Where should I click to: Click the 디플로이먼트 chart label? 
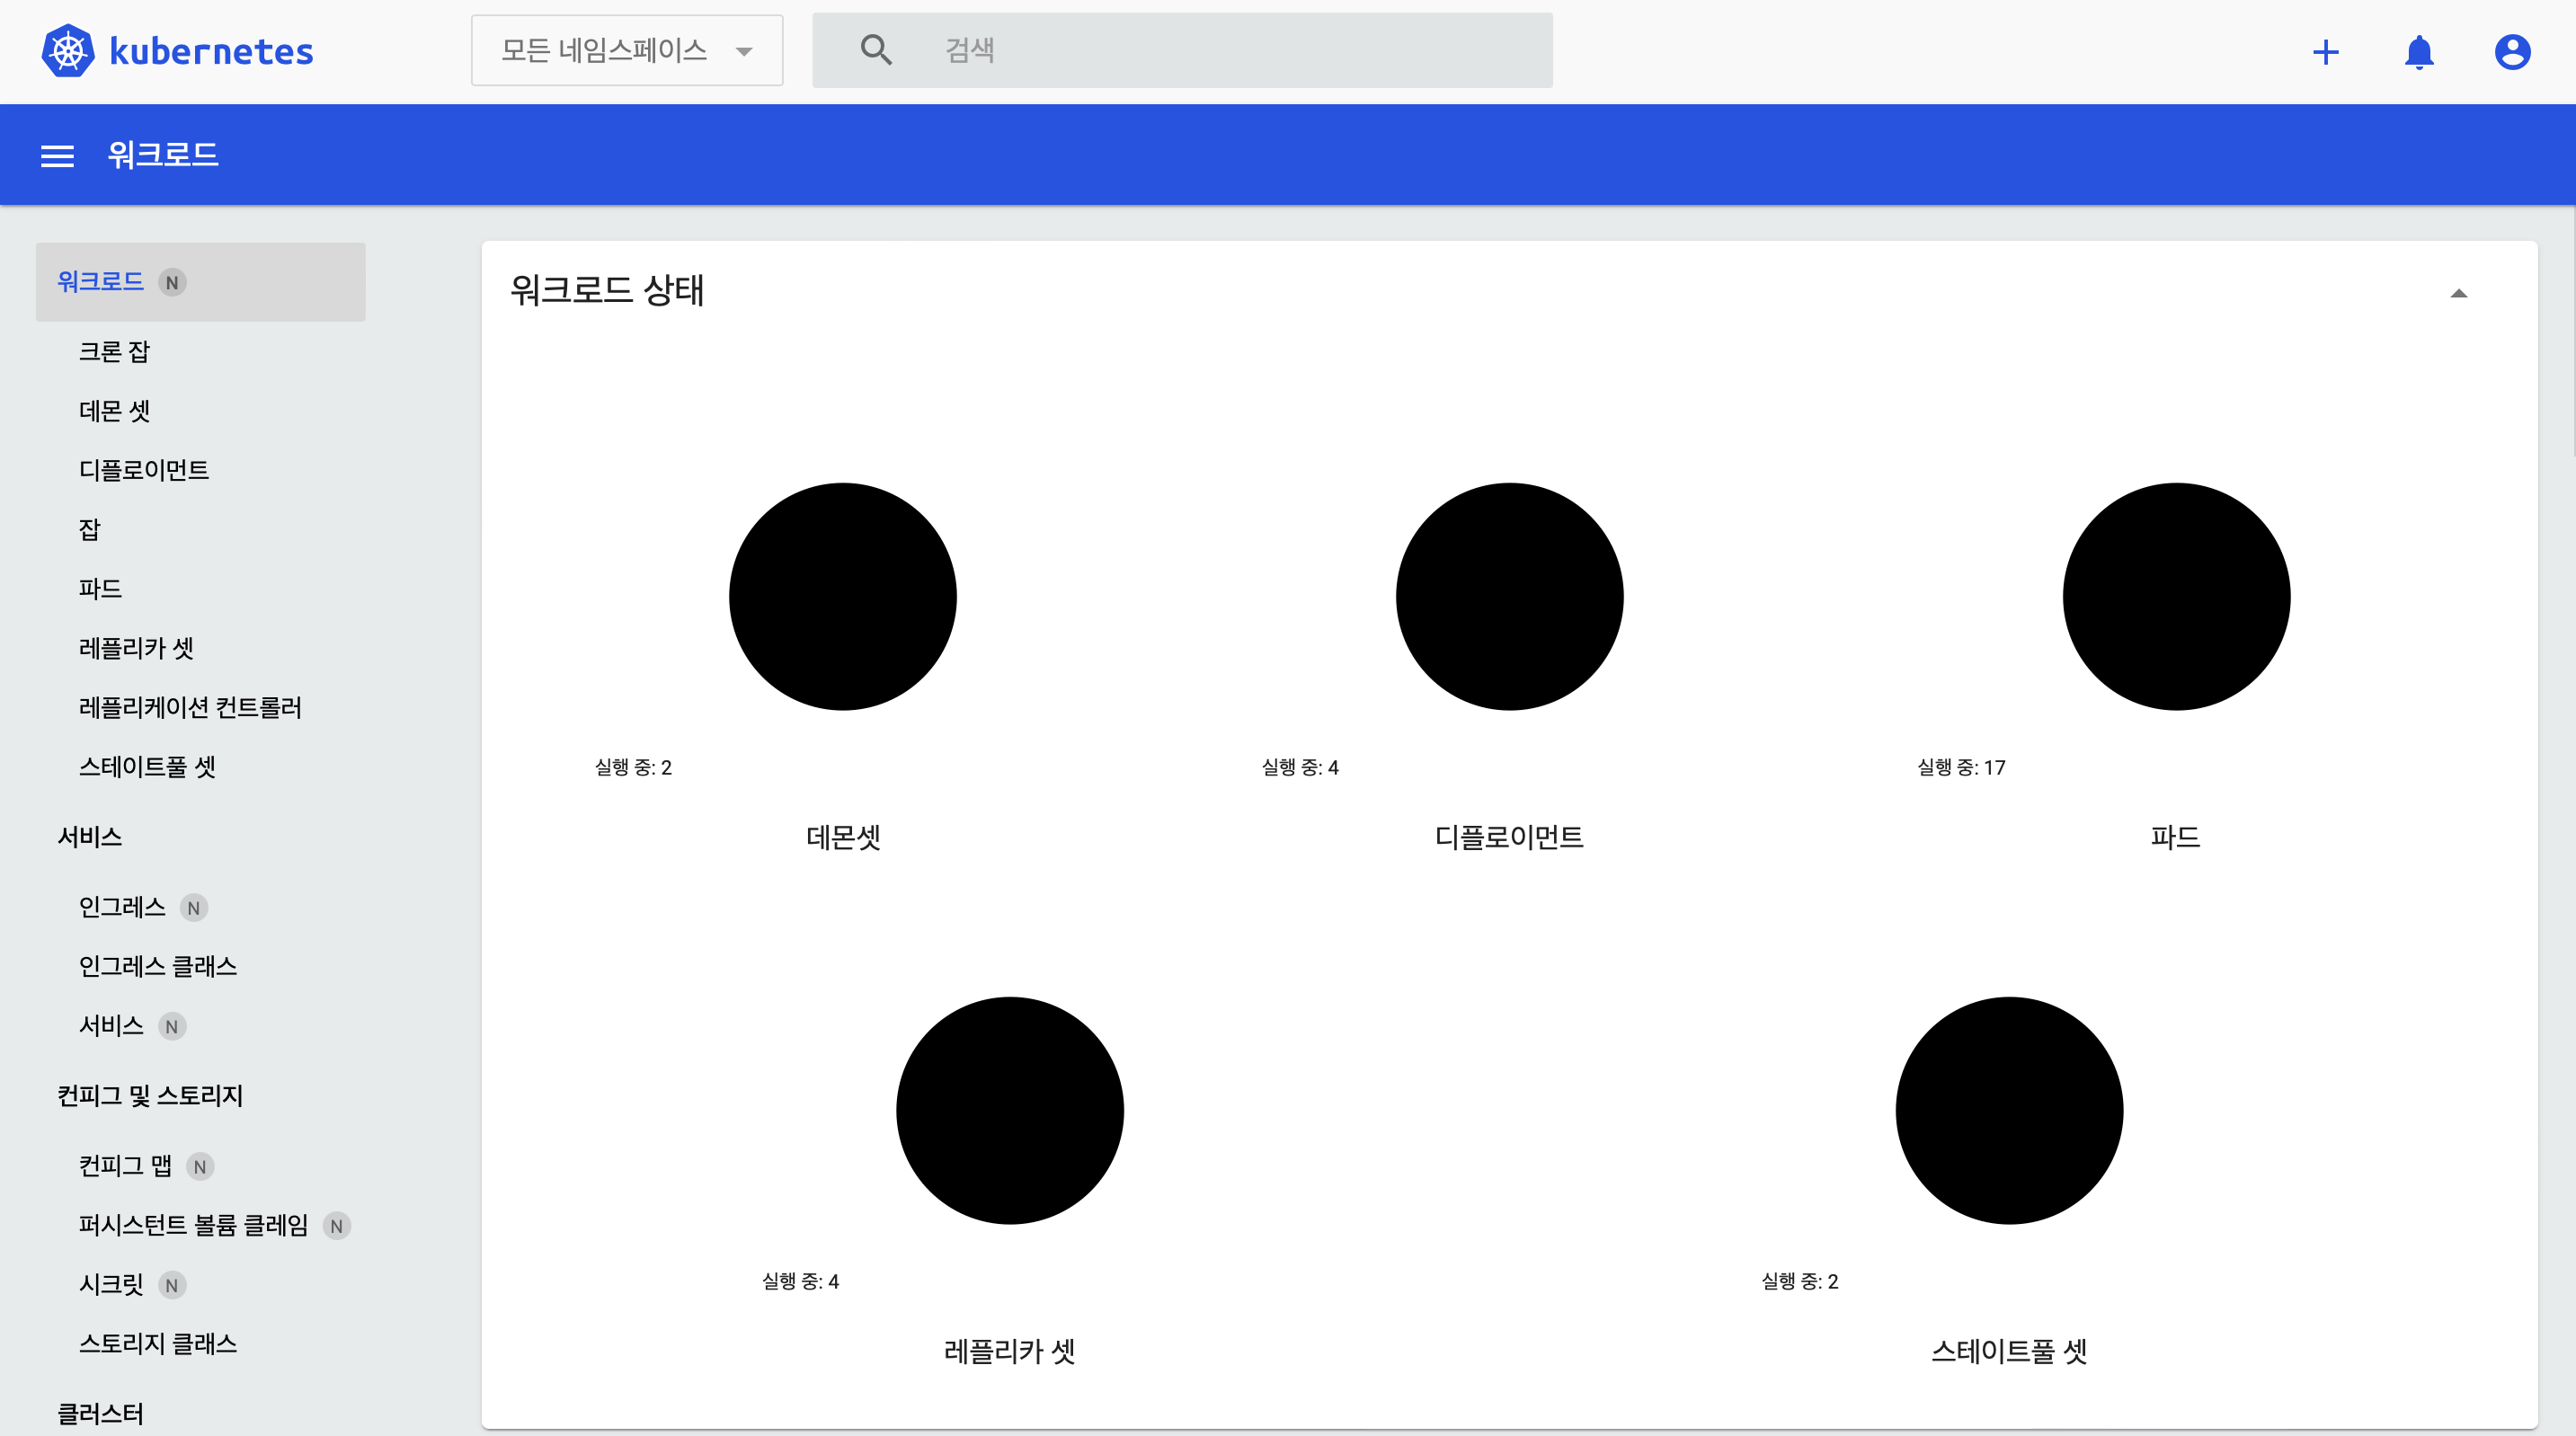[1510, 837]
